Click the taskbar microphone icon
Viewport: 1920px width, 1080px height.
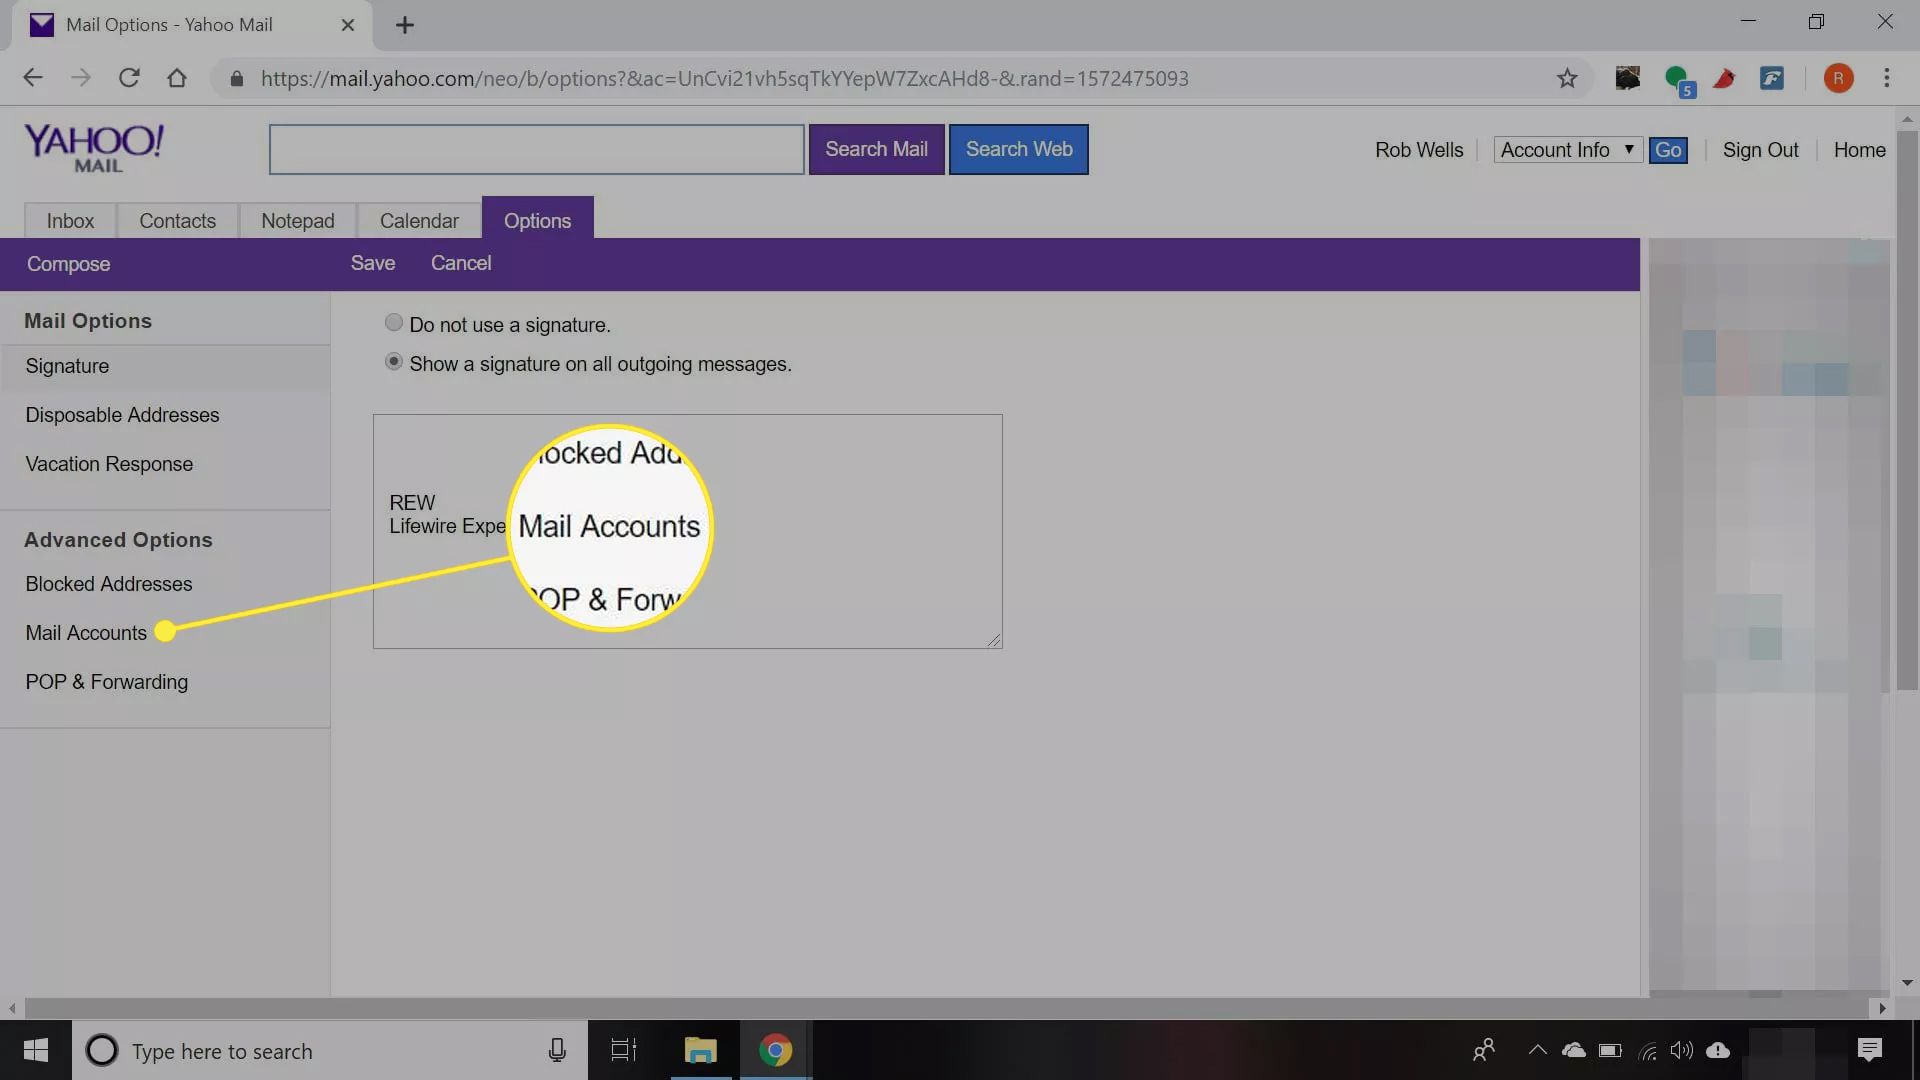pyautogui.click(x=557, y=1050)
